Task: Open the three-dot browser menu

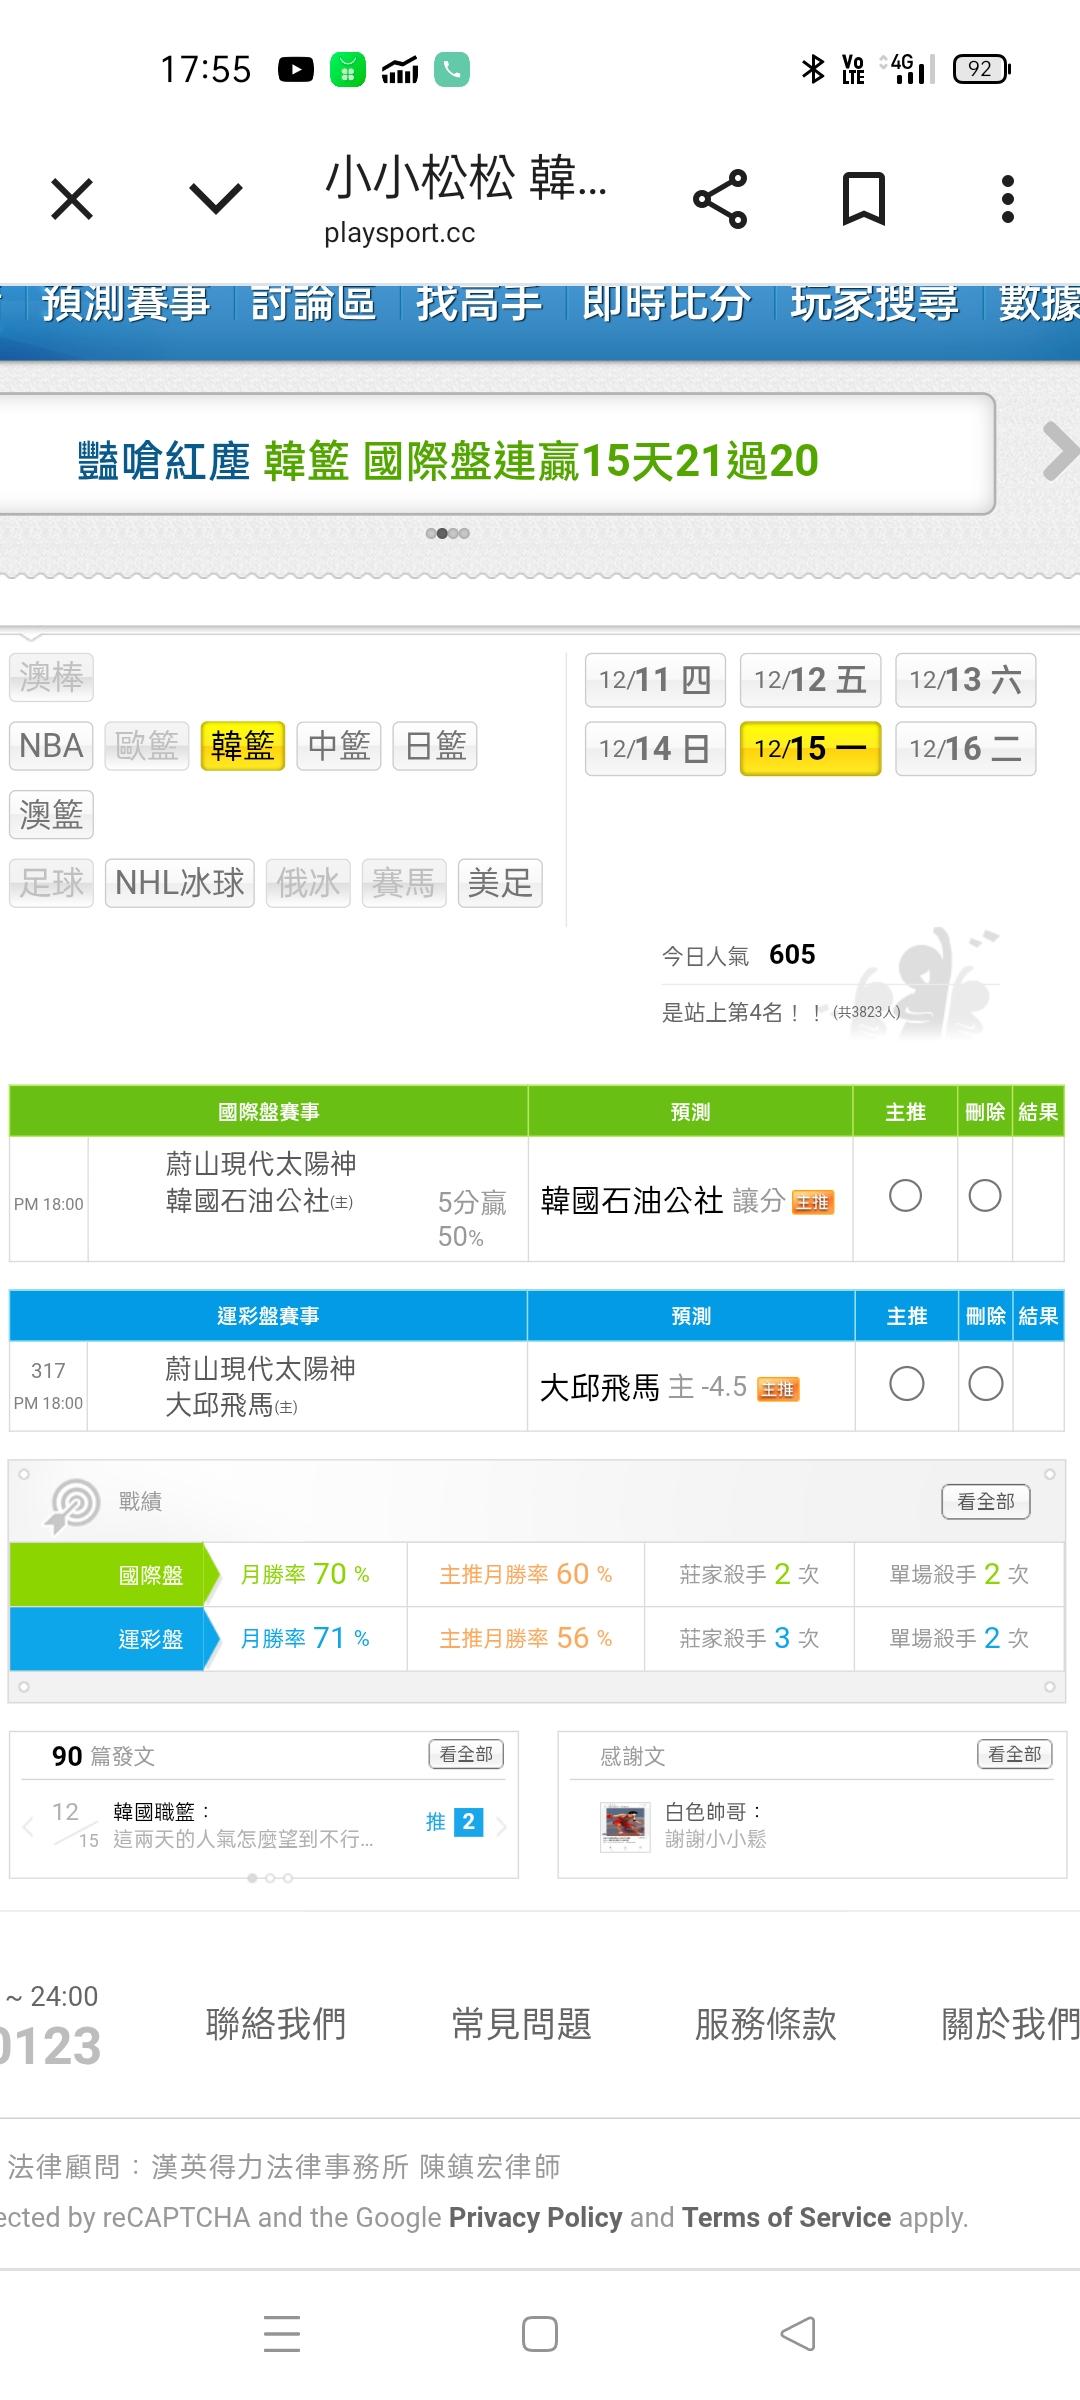Action: [x=1007, y=199]
